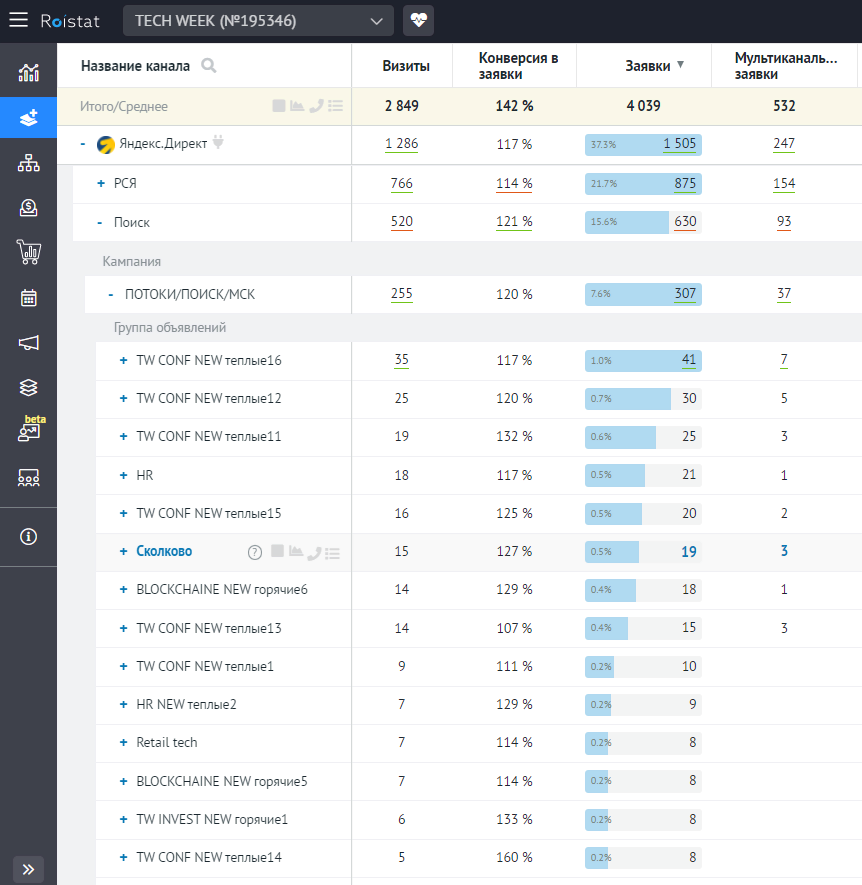Screen dimensions: 862x885
Task: Open the hamburger main menu
Action: 18,20
